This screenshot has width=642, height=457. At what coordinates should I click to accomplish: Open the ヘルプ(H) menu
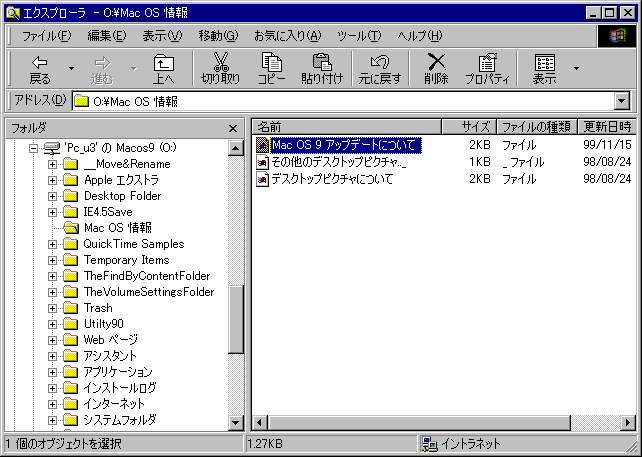coord(420,36)
